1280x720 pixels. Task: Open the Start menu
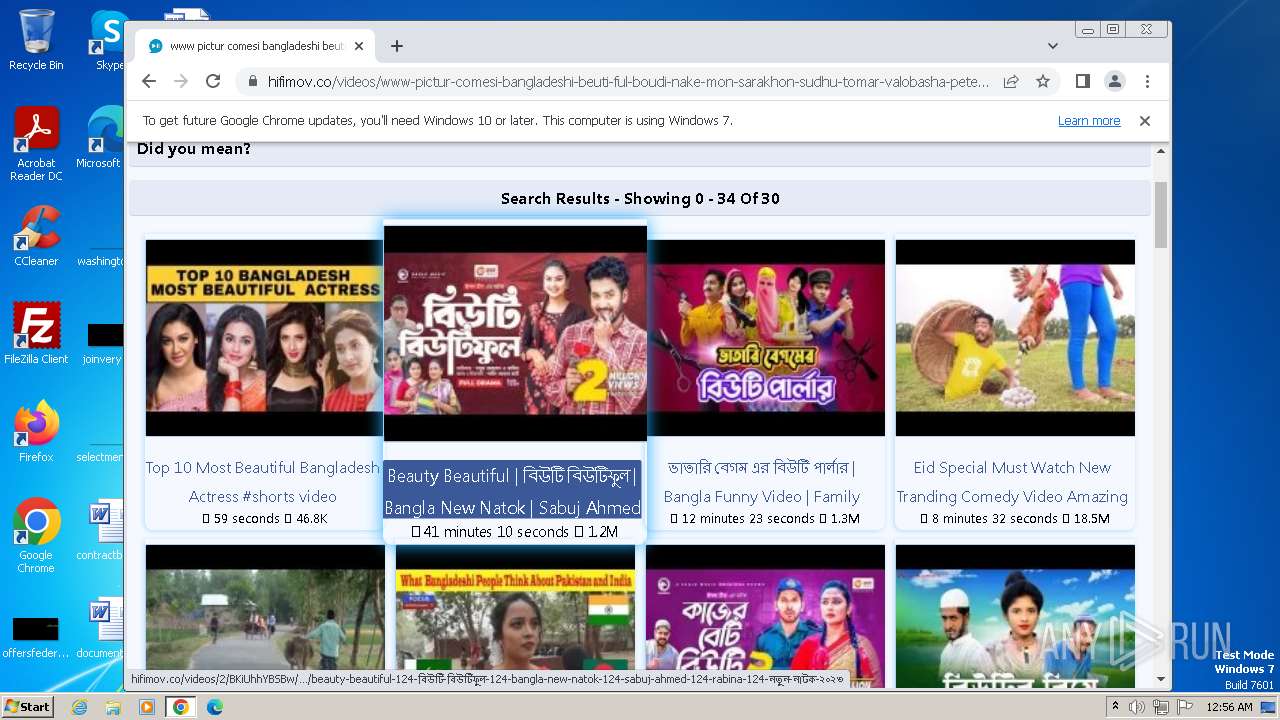point(27,706)
